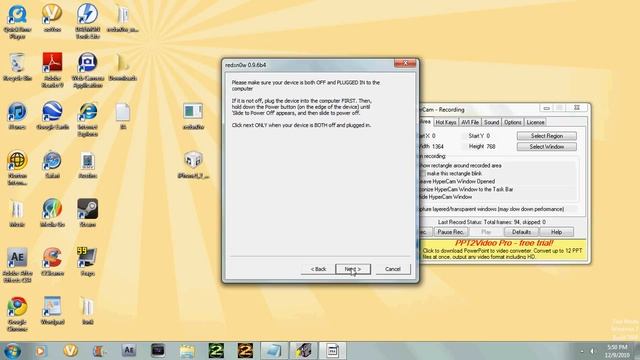Switch to the Options tab in HyperCam
Image resolution: width=640 pixels, height=360 pixels.
tap(513, 122)
